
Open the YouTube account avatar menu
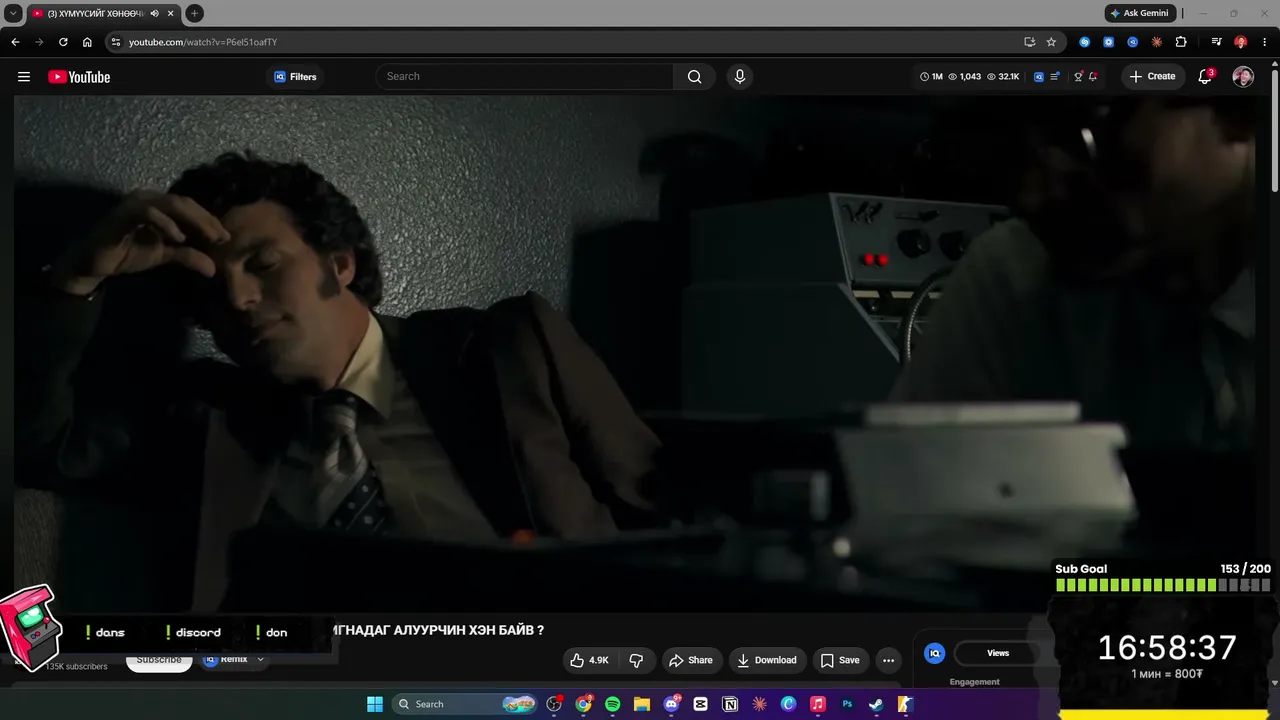(1243, 77)
